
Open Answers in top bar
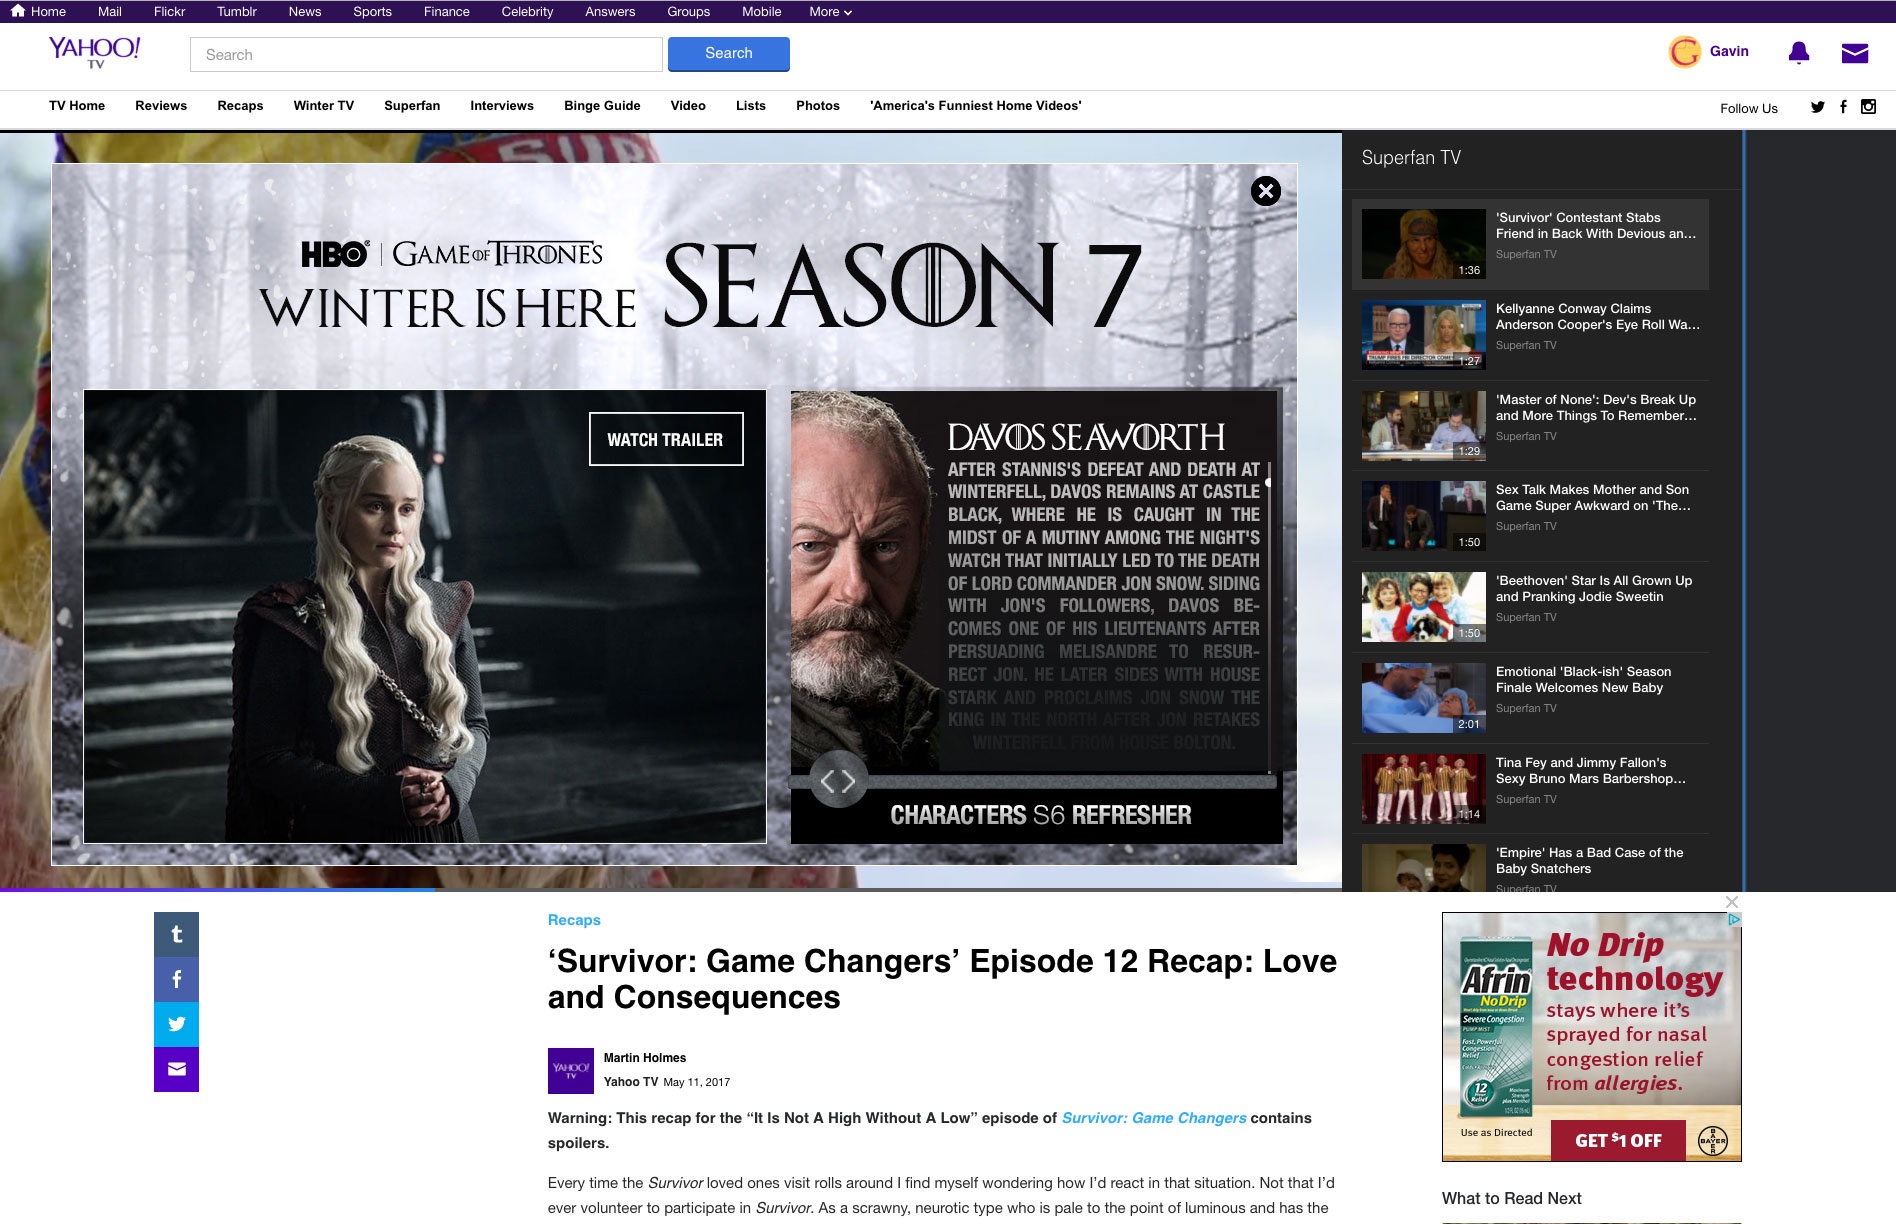(610, 12)
